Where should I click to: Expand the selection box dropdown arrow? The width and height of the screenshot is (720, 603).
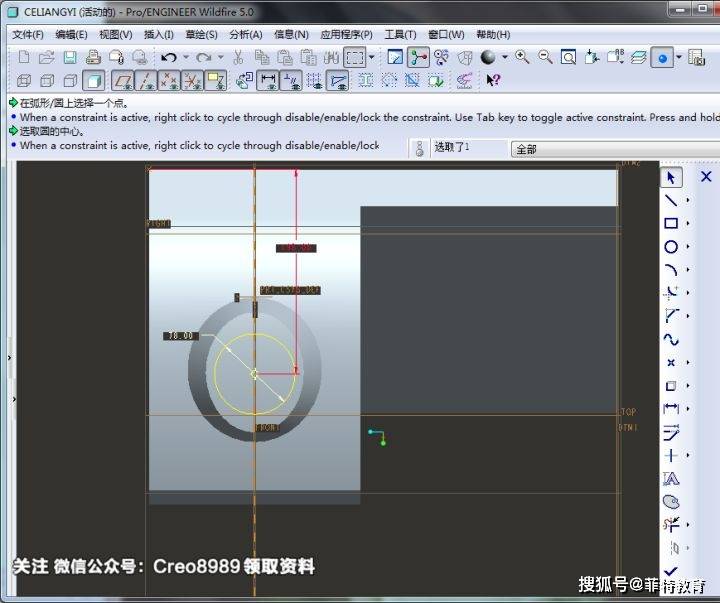tap(371, 57)
